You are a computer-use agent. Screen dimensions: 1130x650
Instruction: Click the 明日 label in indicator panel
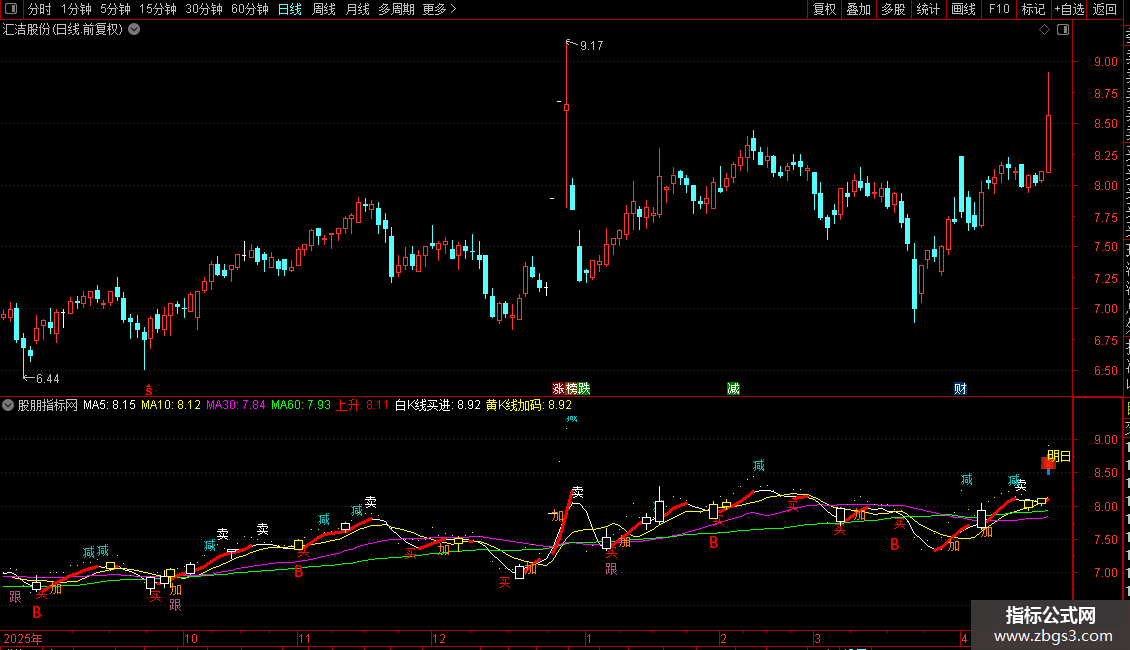point(1059,456)
